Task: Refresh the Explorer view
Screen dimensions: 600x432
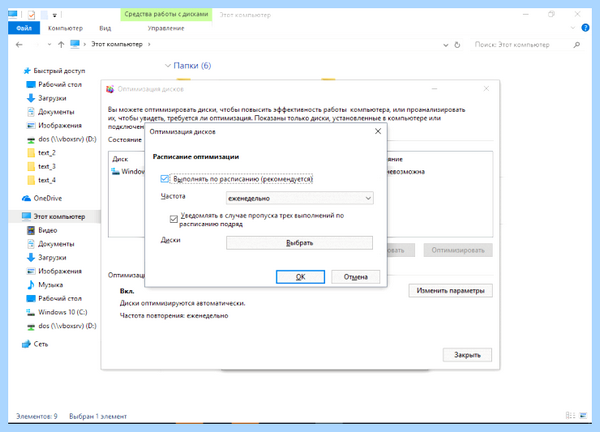Action: [x=457, y=45]
